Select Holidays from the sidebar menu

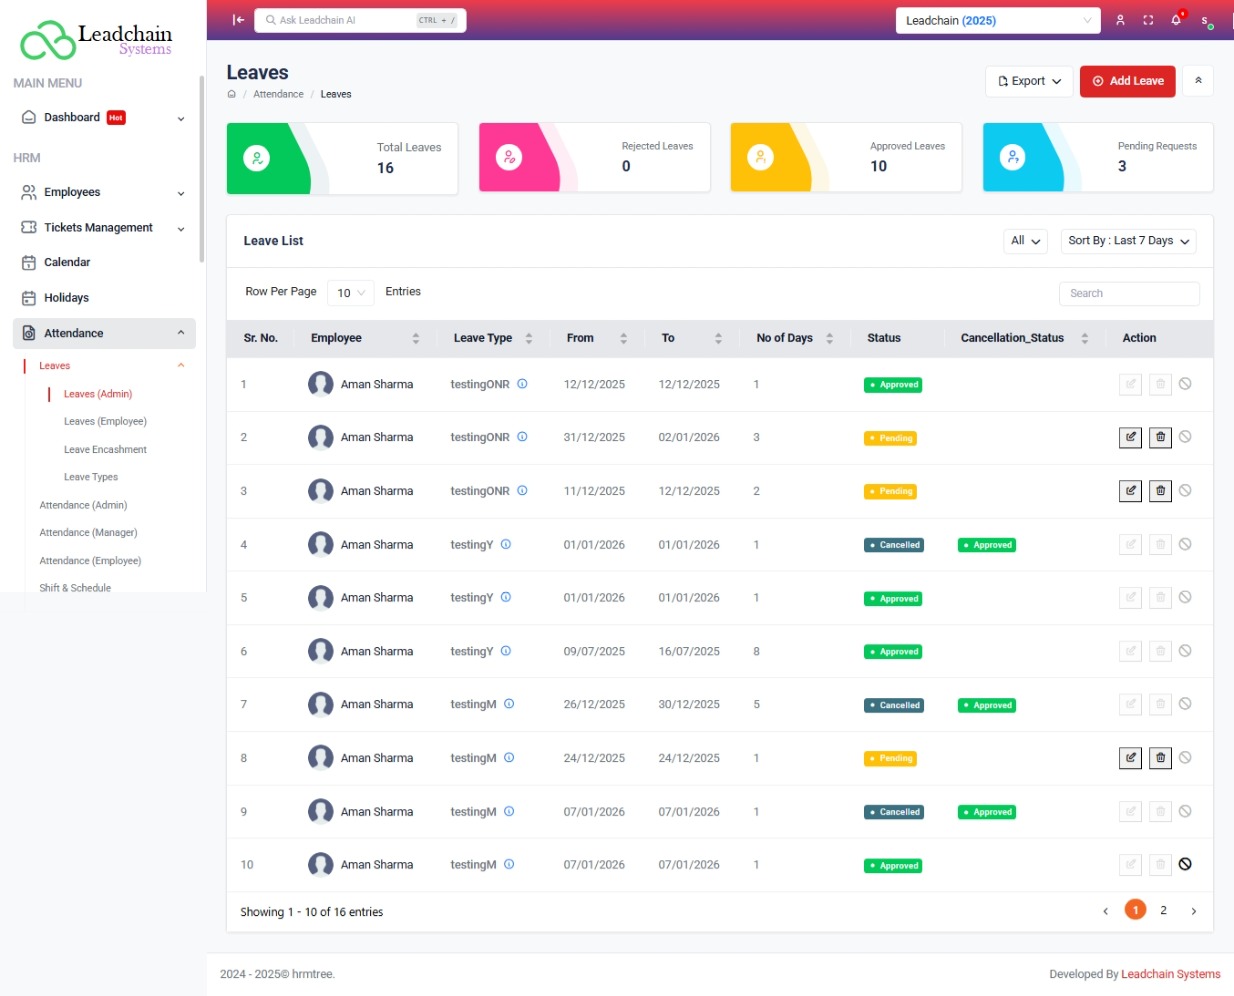(66, 298)
